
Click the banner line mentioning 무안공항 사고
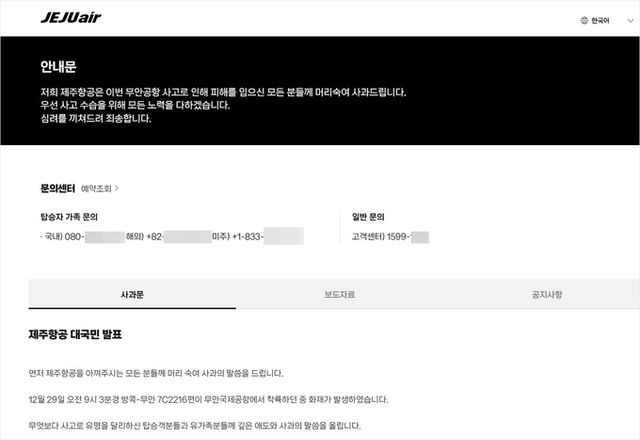[x=223, y=92]
